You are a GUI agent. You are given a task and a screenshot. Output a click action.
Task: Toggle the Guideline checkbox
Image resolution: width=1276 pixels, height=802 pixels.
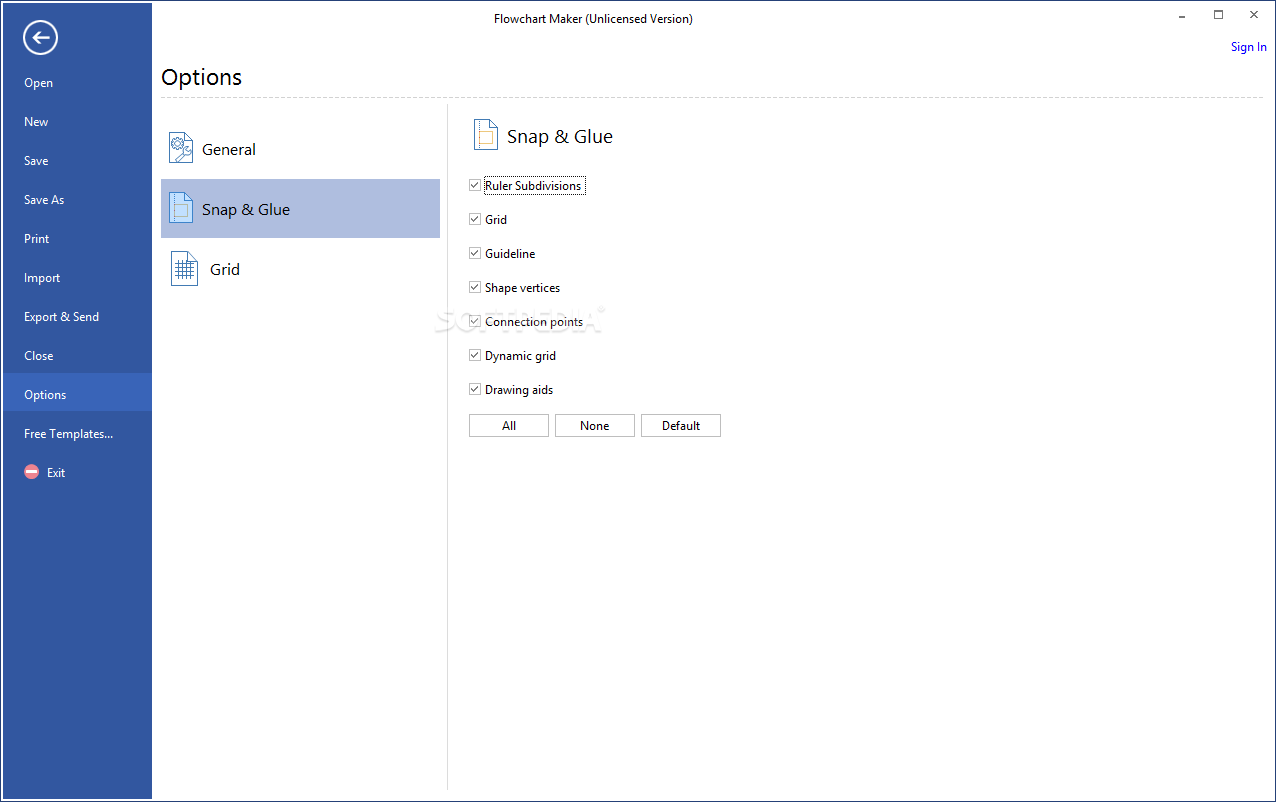(475, 254)
